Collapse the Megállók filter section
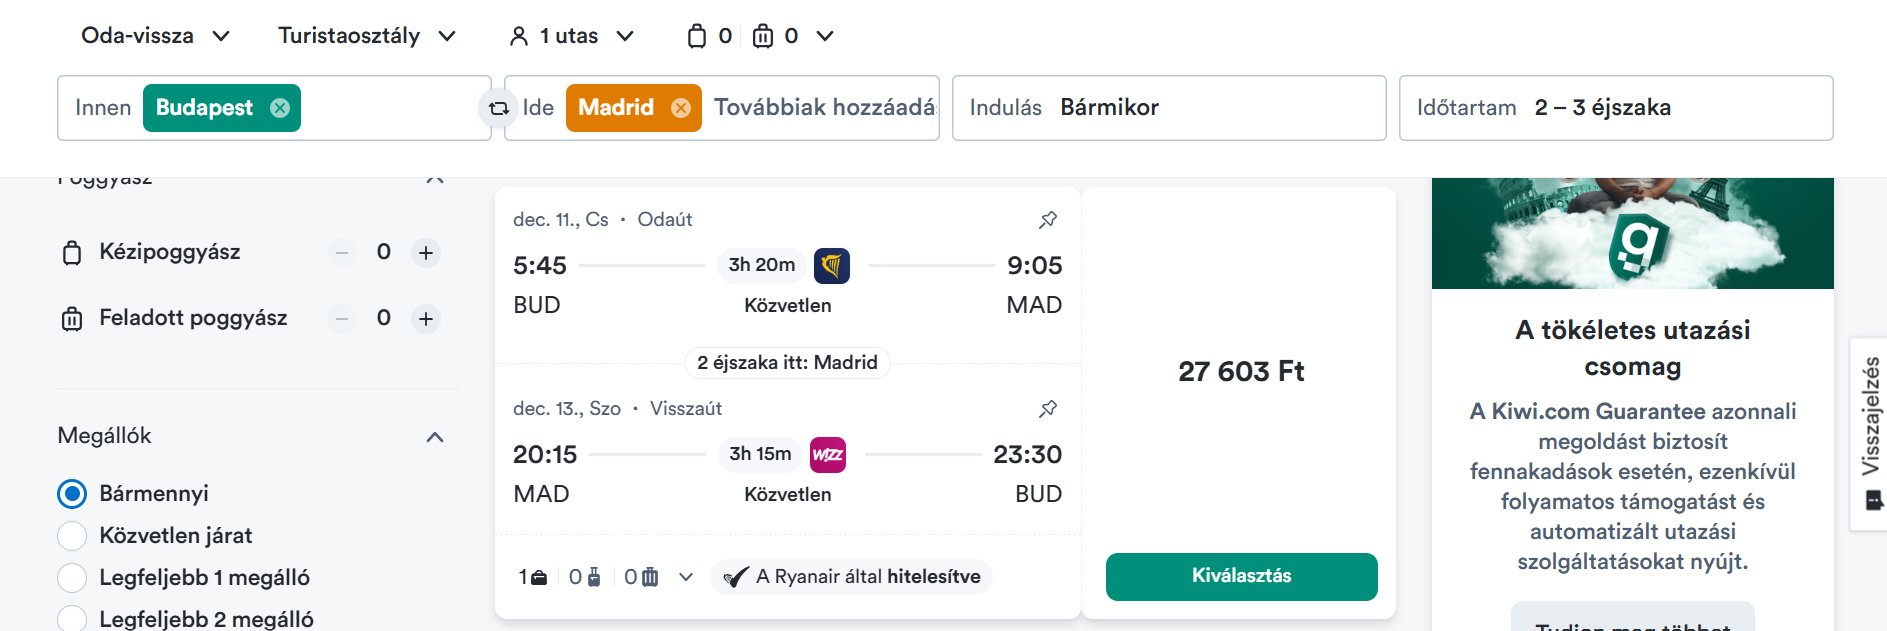The height and width of the screenshot is (631, 1887). 435,437
